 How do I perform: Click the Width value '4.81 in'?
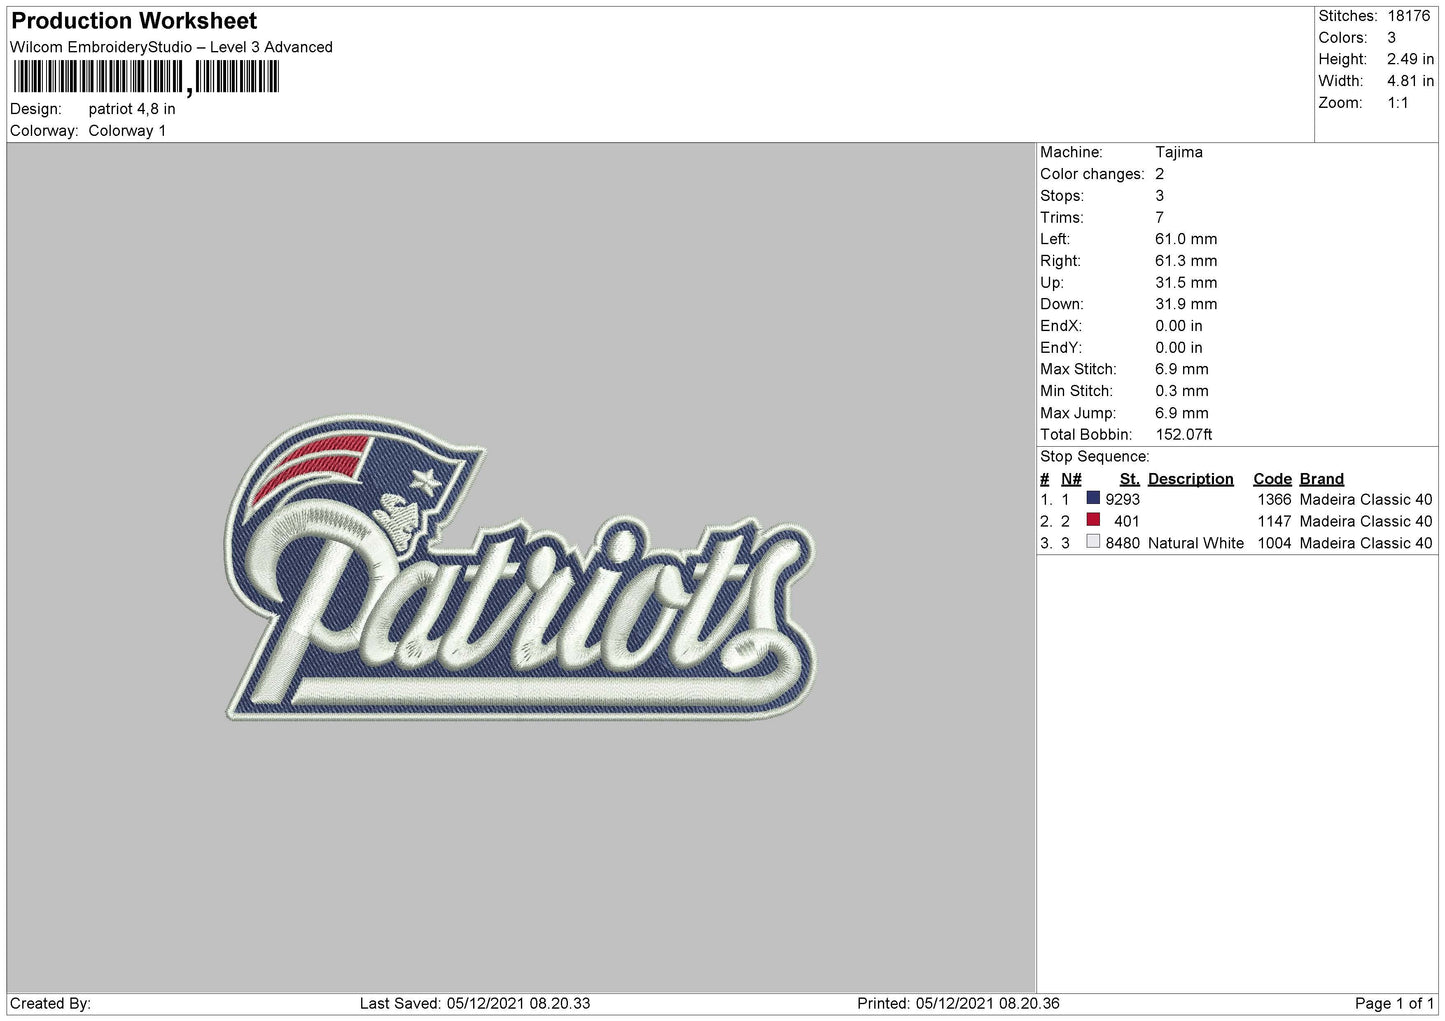point(1410,81)
